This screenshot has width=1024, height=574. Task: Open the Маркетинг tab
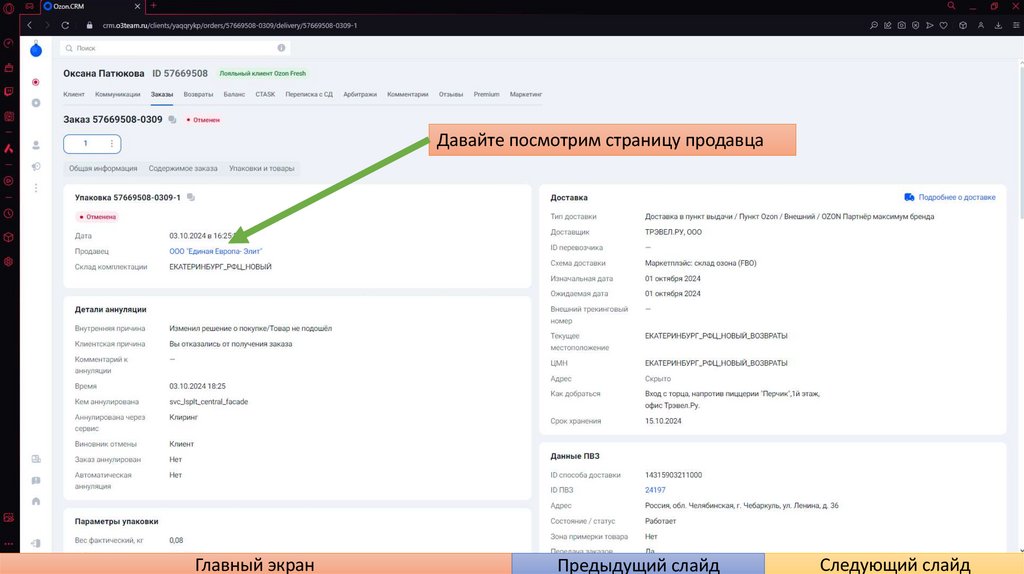pyautogui.click(x=526, y=94)
